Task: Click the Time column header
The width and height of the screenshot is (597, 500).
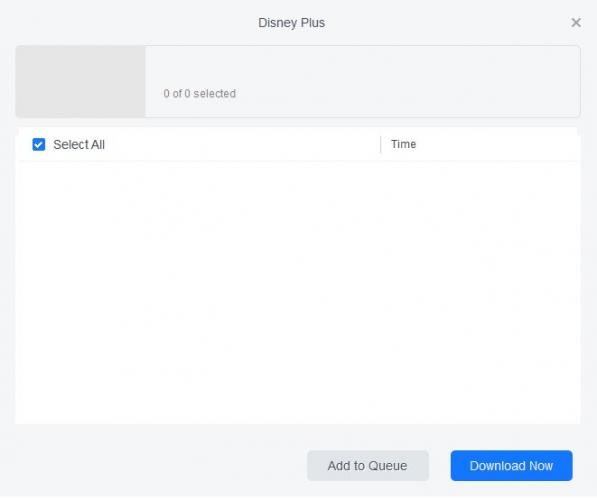Action: (x=404, y=144)
